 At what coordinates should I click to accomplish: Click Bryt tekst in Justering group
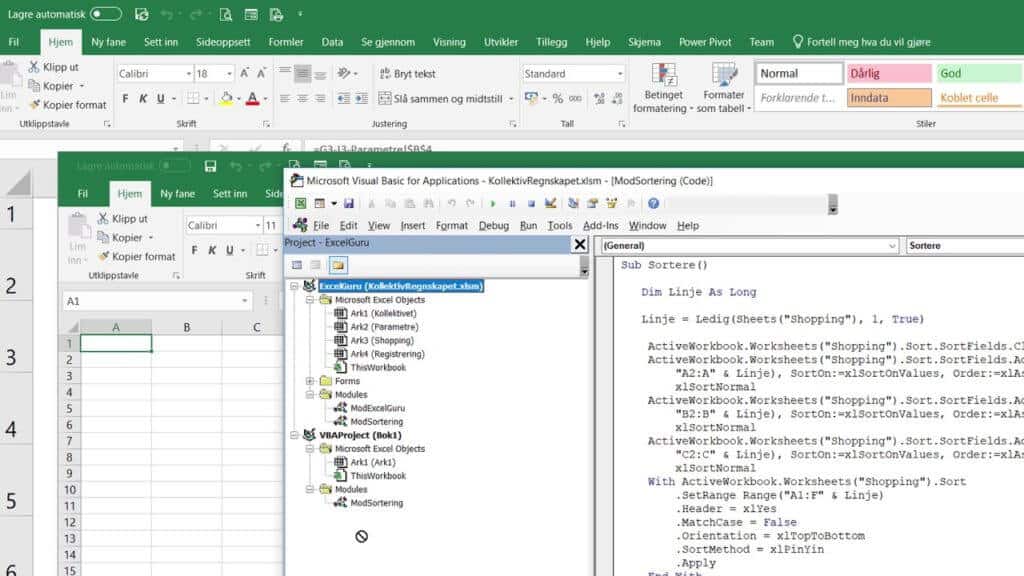pos(408,74)
